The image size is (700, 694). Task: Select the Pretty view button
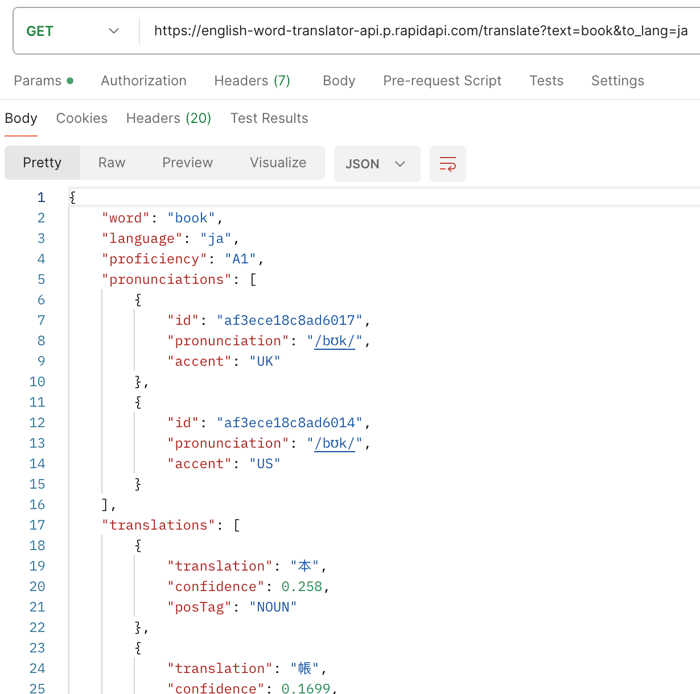click(42, 163)
